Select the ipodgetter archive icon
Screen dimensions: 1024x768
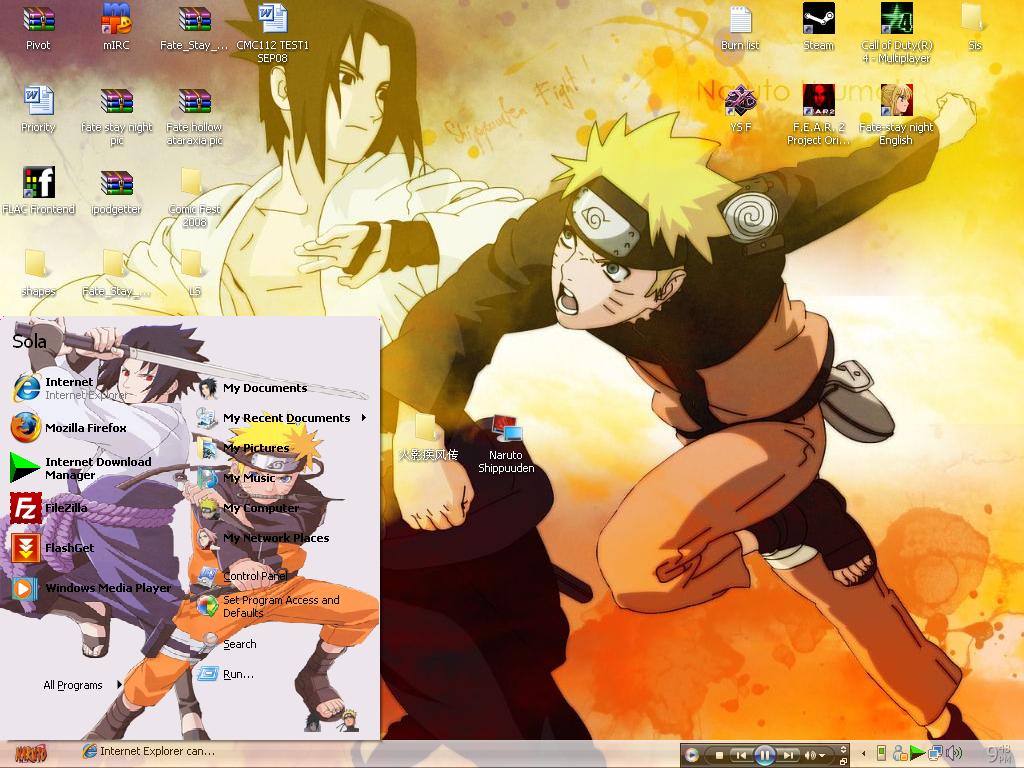click(116, 192)
